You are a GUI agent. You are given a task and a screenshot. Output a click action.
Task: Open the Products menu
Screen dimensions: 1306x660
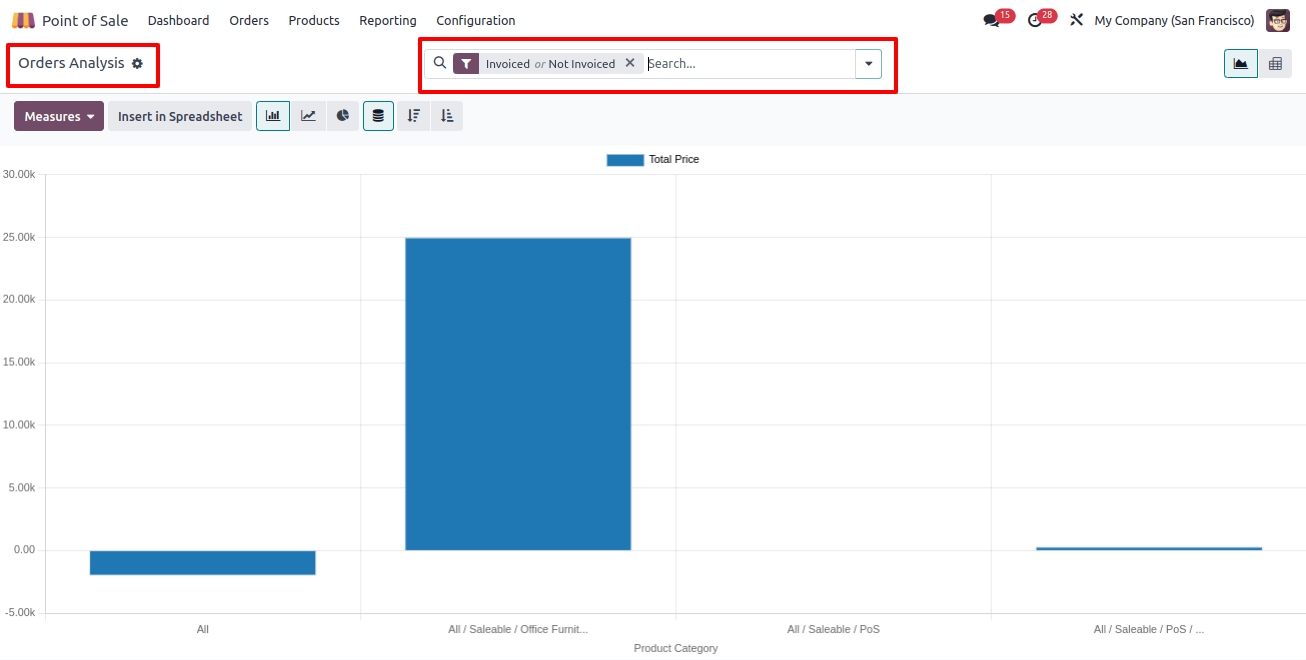[314, 20]
